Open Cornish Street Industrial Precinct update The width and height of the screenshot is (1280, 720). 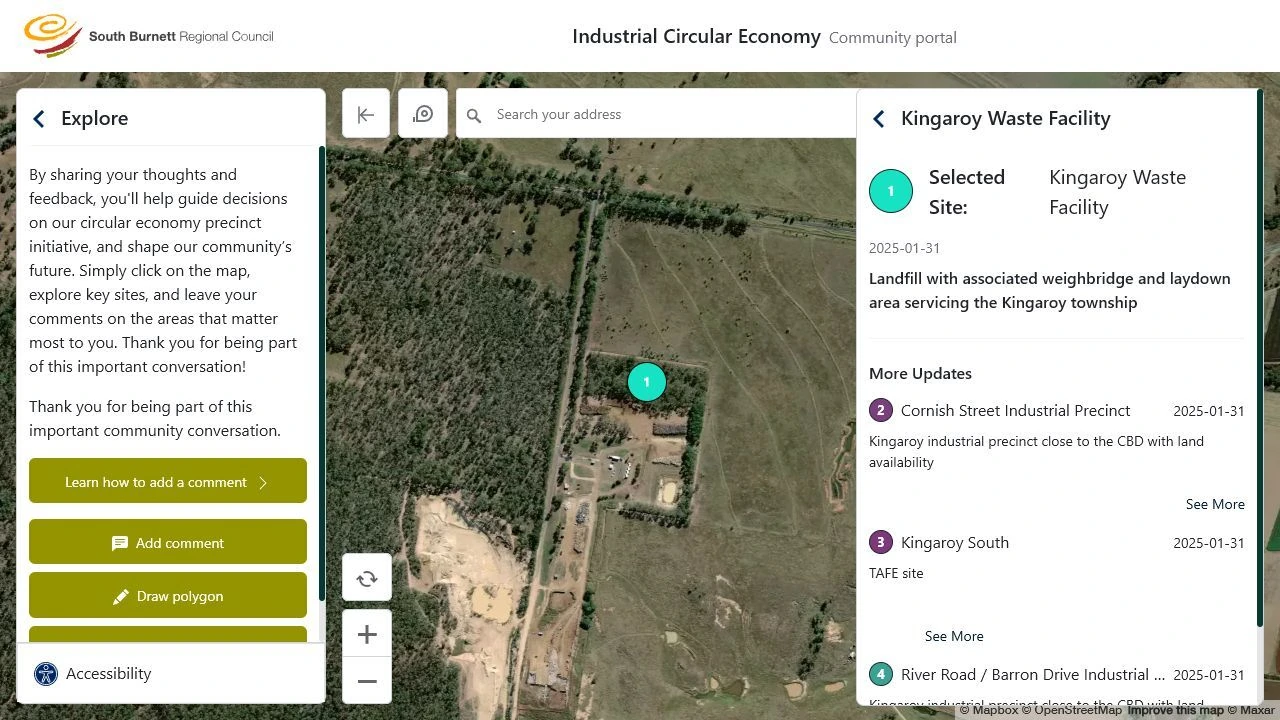click(x=1015, y=410)
